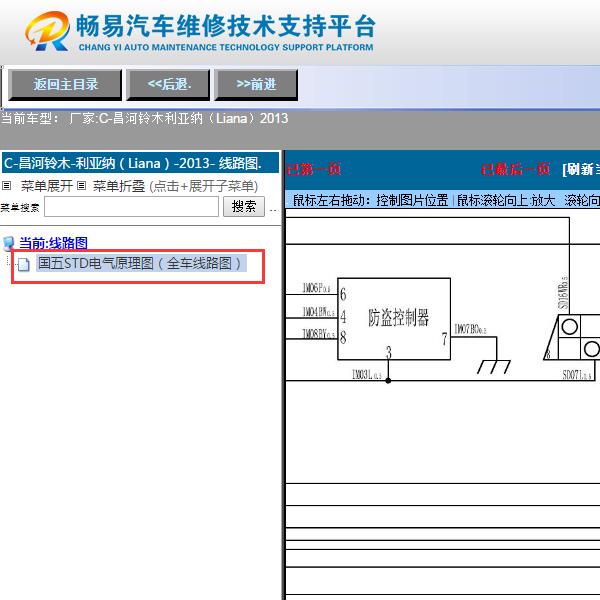This screenshot has width=600, height=600.
Task: Click the 返回主目录 button
Action: pos(65,85)
